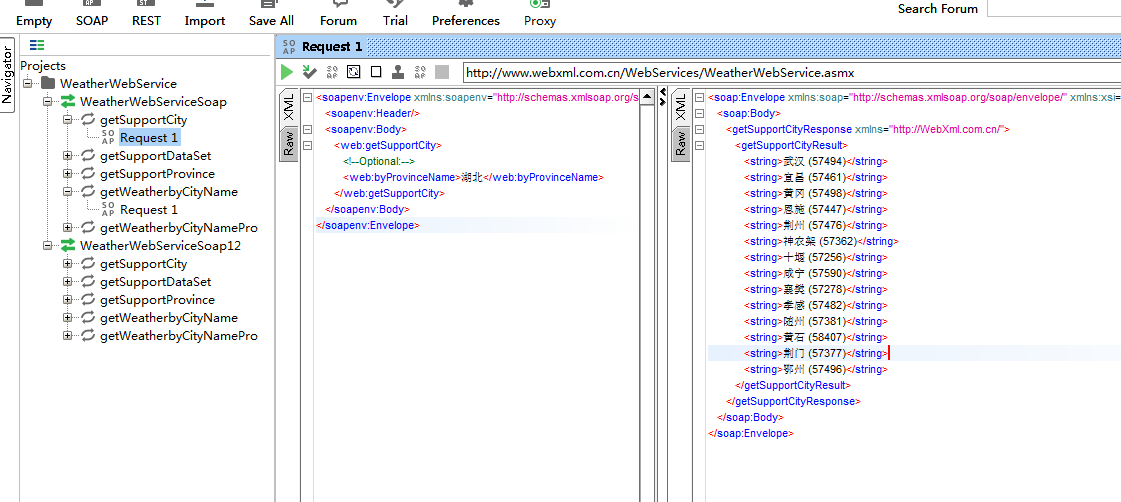Click the SOAP icon next to the checkmark icon
The width and height of the screenshot is (1121, 502).
[332, 72]
